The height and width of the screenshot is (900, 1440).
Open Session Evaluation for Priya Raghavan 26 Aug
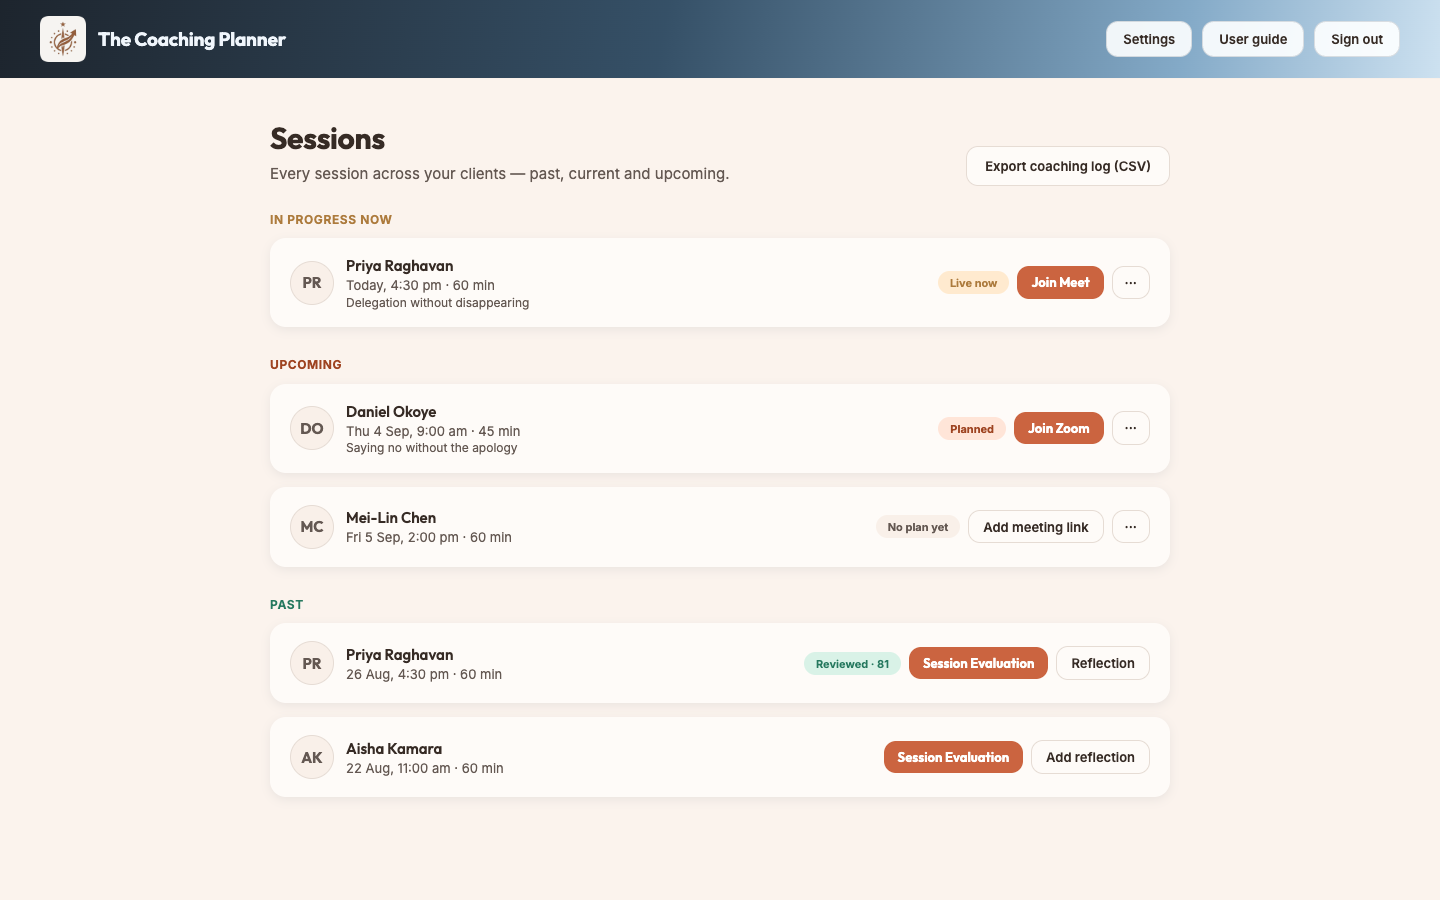[x=978, y=663]
